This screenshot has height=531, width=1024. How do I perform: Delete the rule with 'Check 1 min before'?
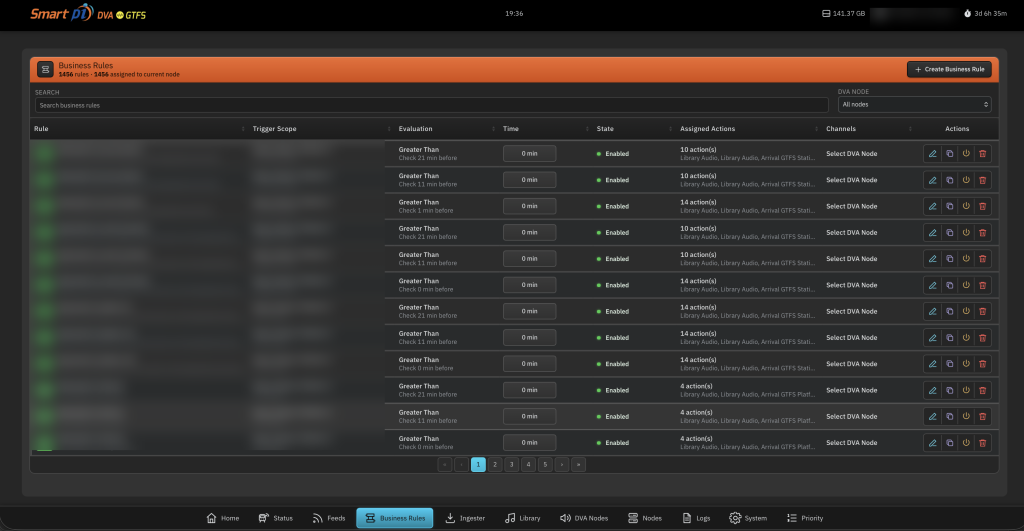point(982,206)
